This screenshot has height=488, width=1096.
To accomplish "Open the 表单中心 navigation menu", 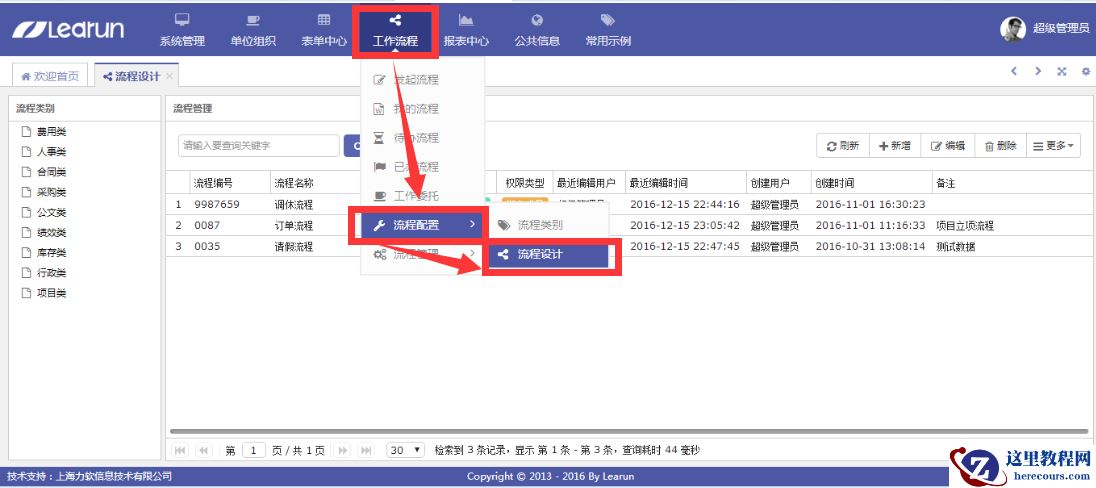I will point(324,30).
